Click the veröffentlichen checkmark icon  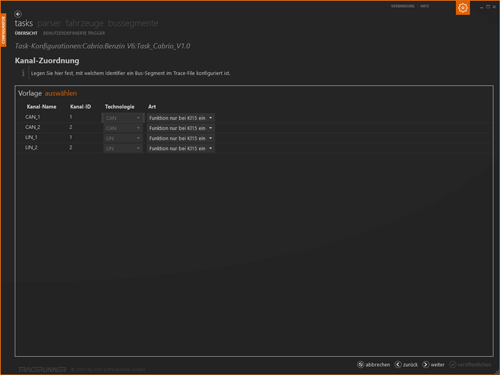coord(453,364)
